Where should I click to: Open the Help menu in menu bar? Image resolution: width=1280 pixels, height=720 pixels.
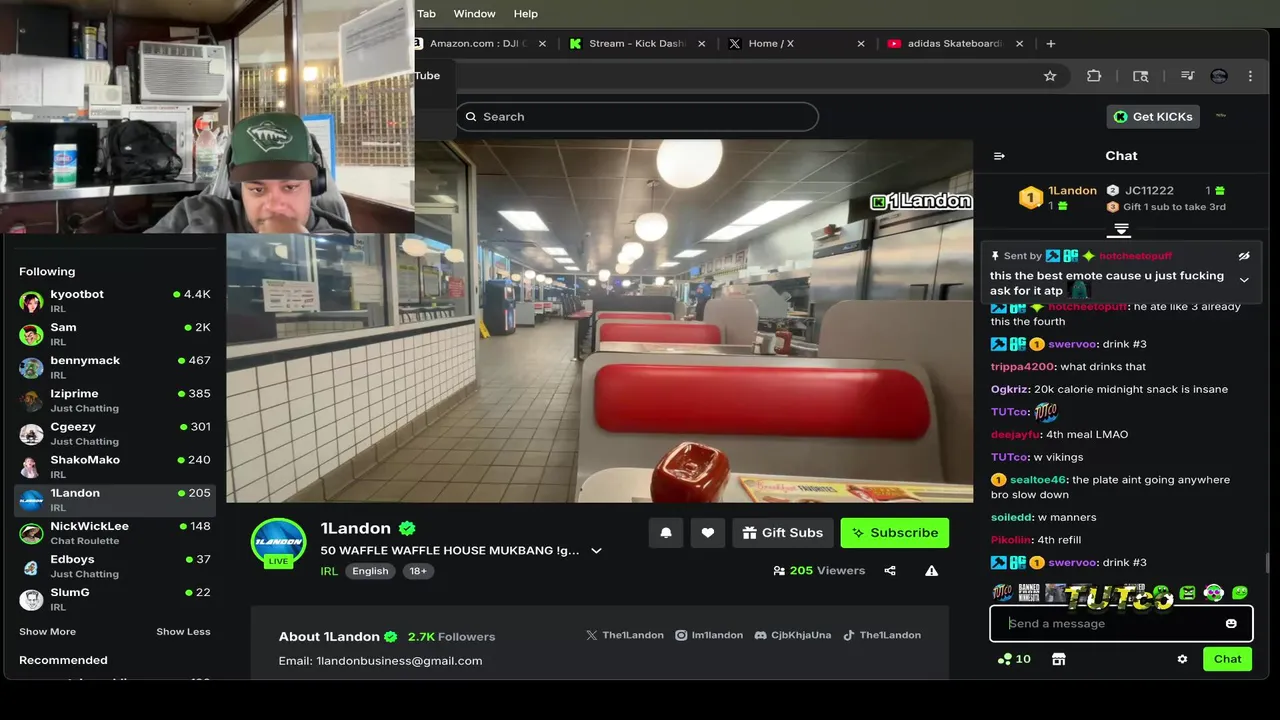526,14
